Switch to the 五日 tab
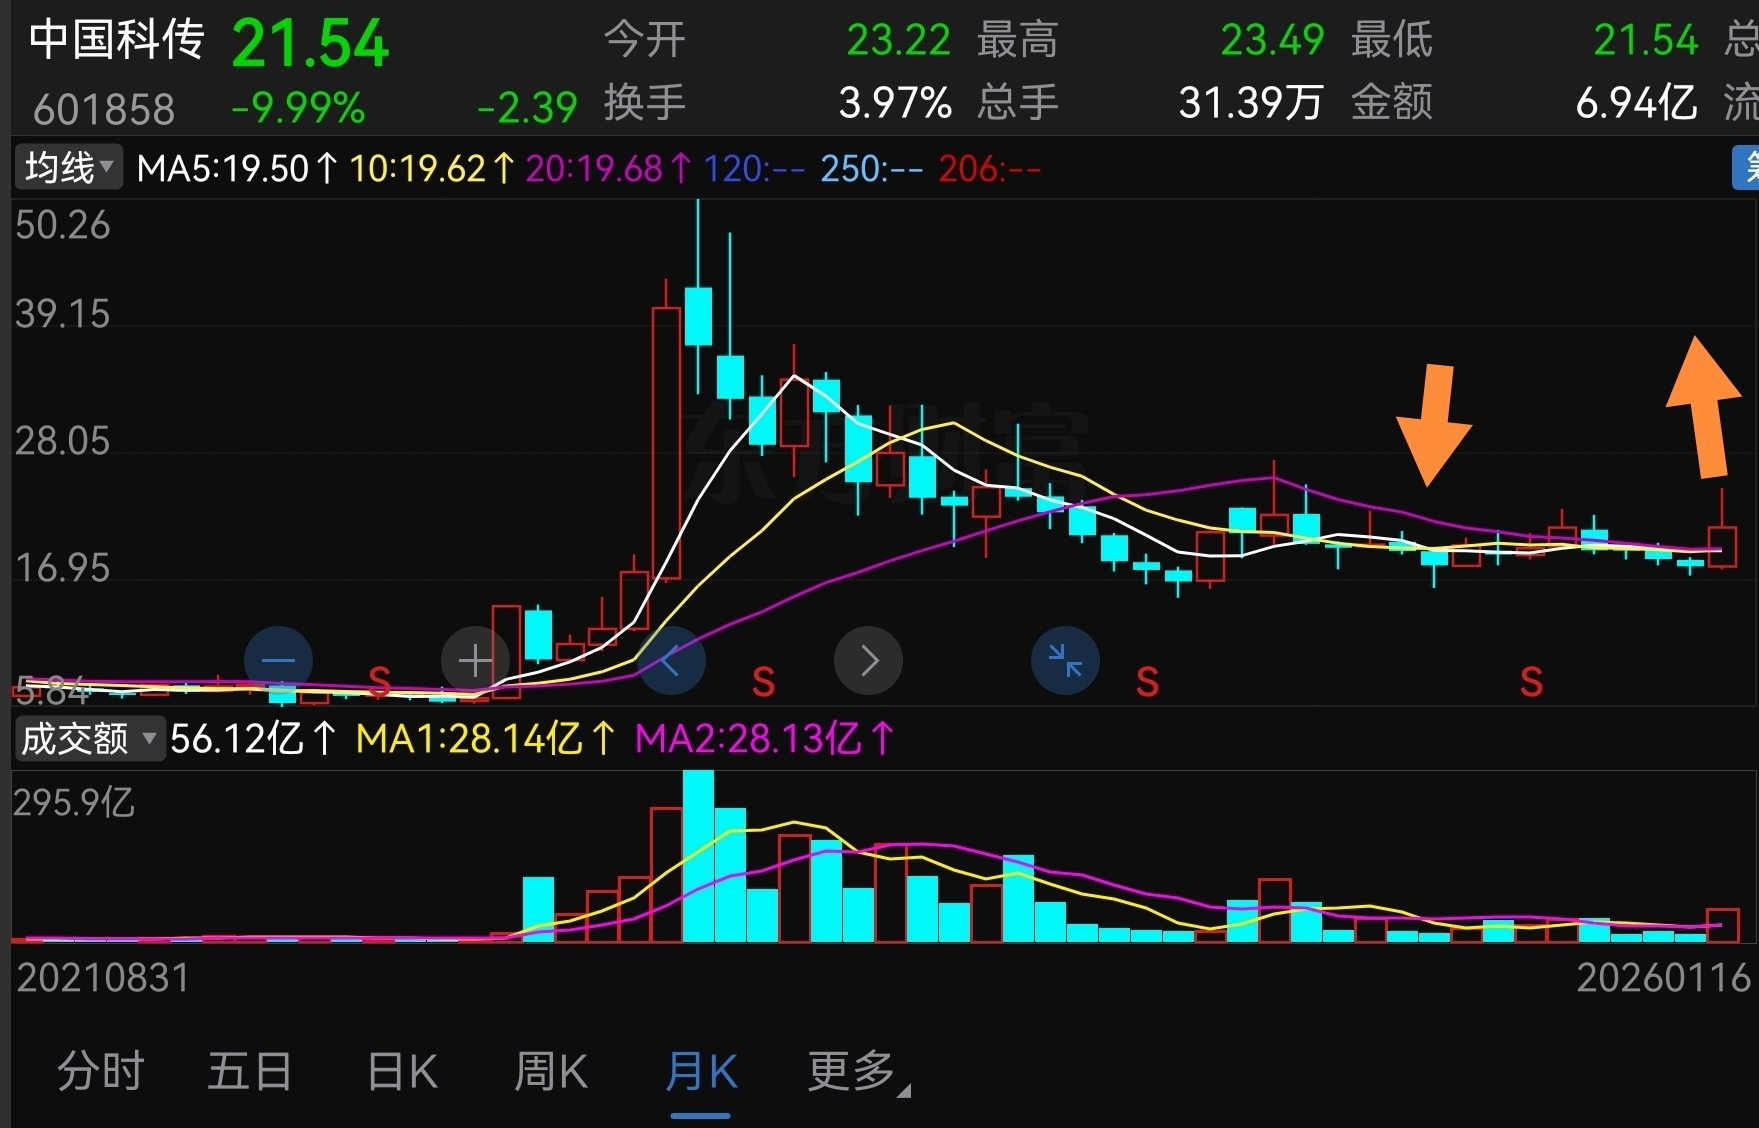 249,1071
